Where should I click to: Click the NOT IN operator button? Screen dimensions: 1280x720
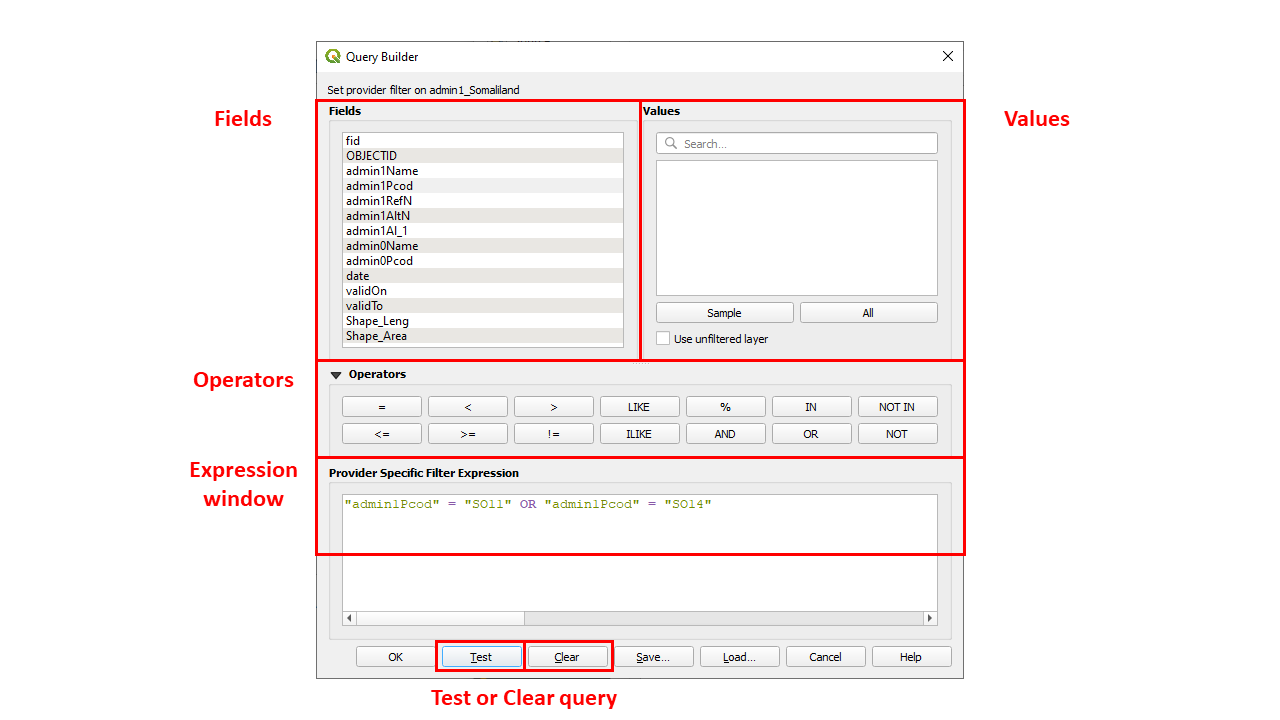pos(897,407)
